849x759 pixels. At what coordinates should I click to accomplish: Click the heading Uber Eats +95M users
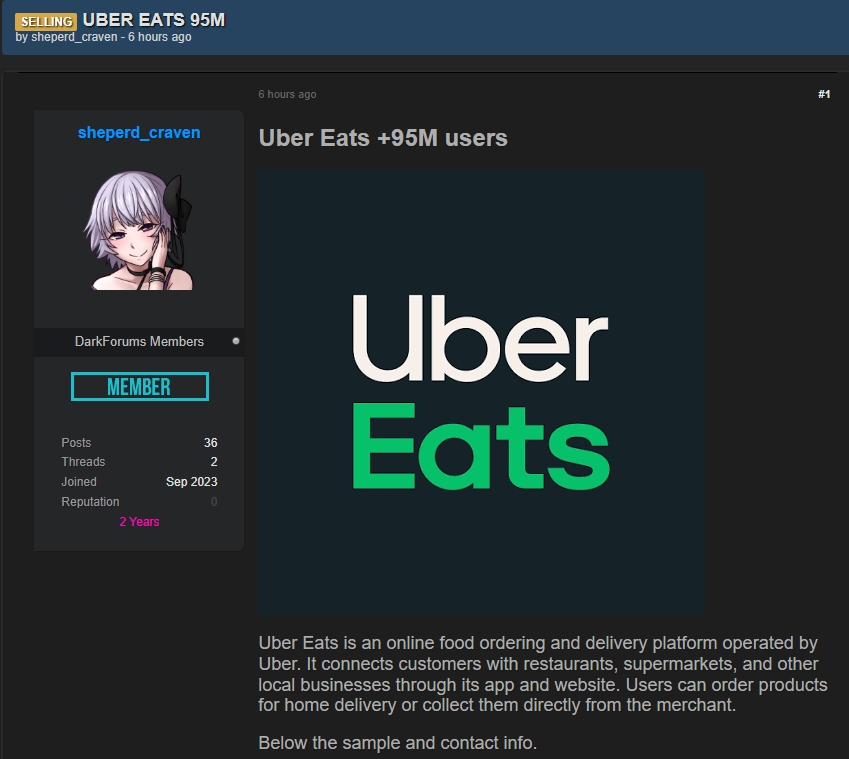tap(383, 138)
